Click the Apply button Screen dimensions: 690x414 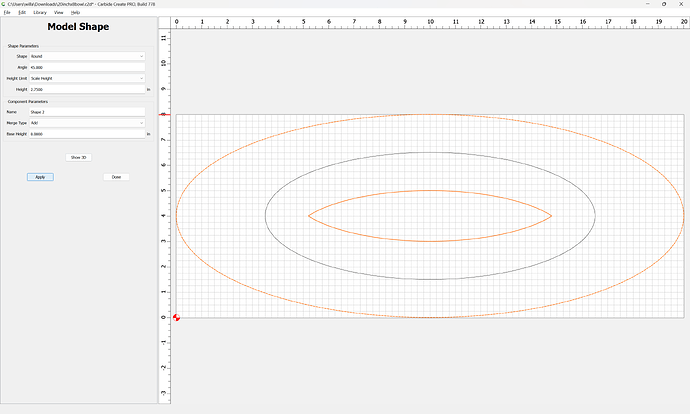click(40, 177)
